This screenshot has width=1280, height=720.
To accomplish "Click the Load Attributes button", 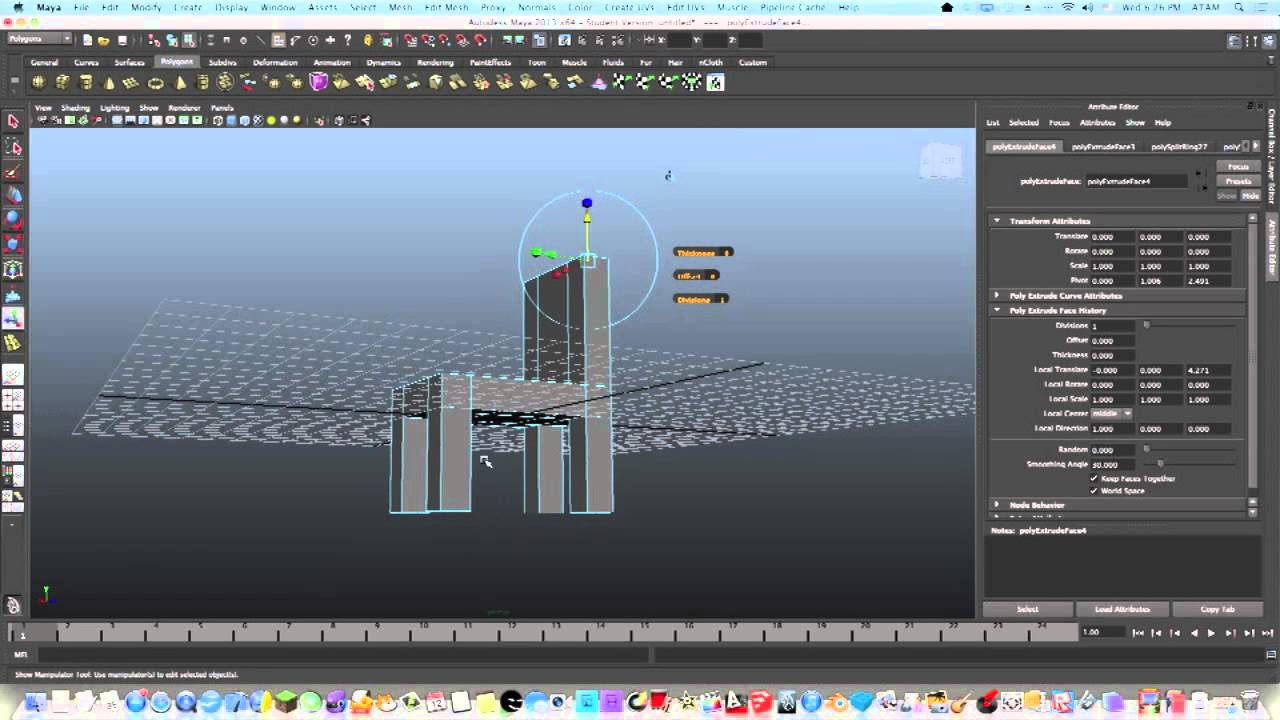I will point(1122,608).
